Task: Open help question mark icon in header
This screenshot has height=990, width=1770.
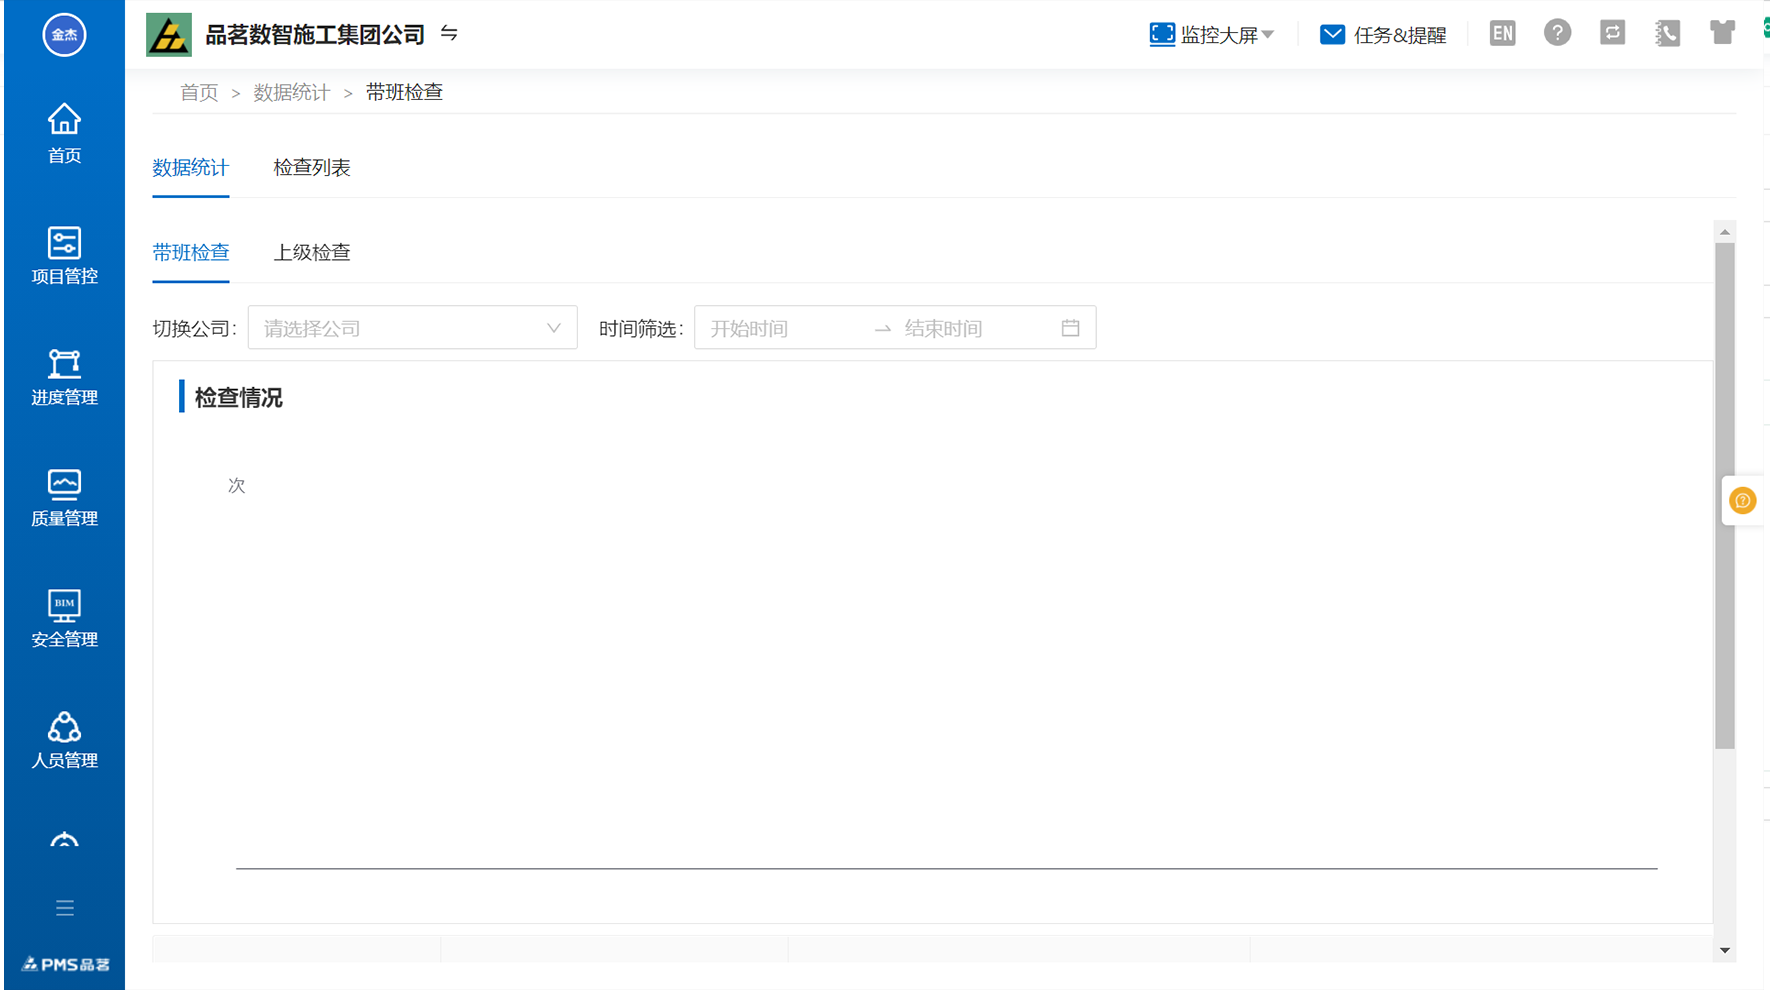Action: (1557, 33)
